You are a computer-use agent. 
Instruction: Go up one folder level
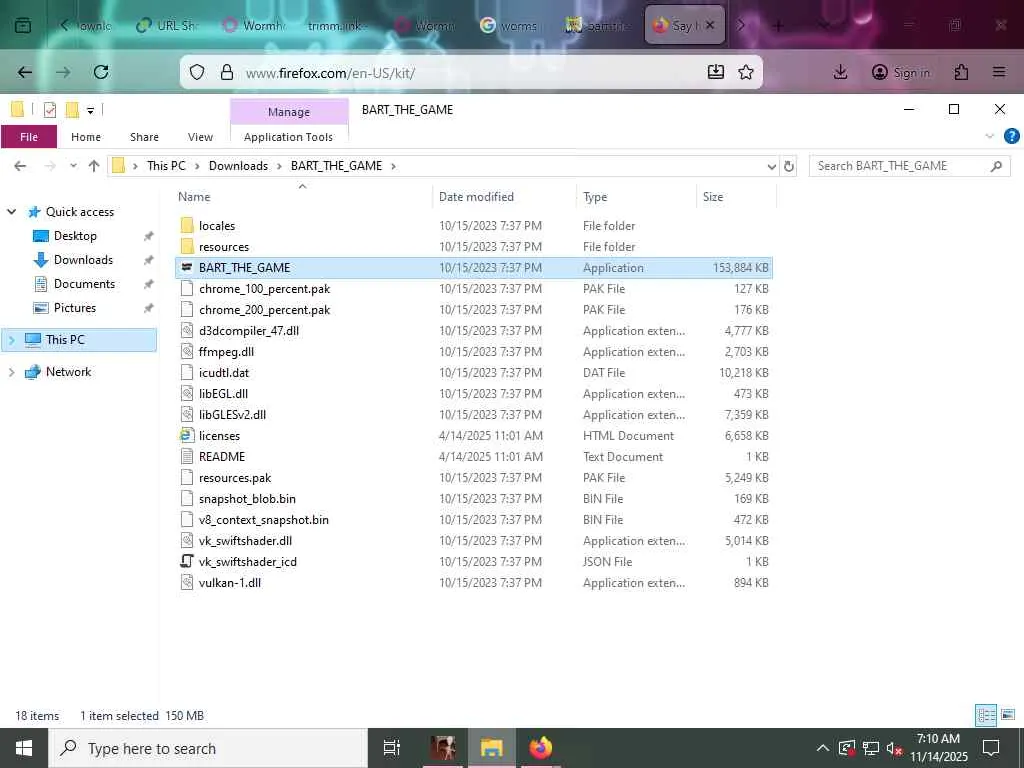tap(94, 166)
